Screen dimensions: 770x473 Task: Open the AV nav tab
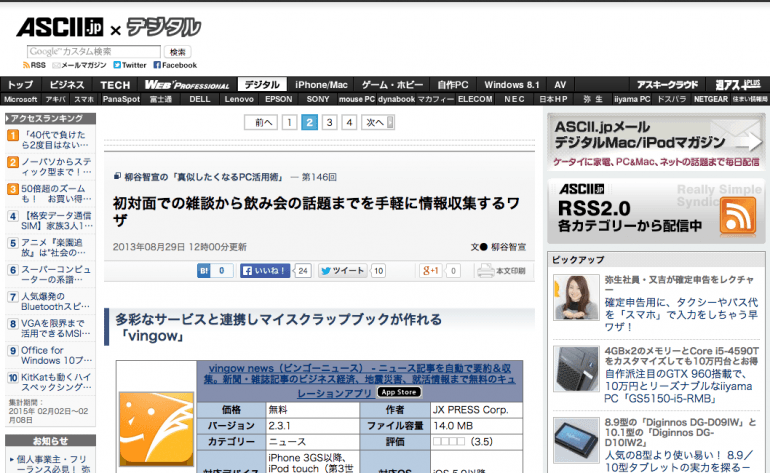click(x=560, y=84)
